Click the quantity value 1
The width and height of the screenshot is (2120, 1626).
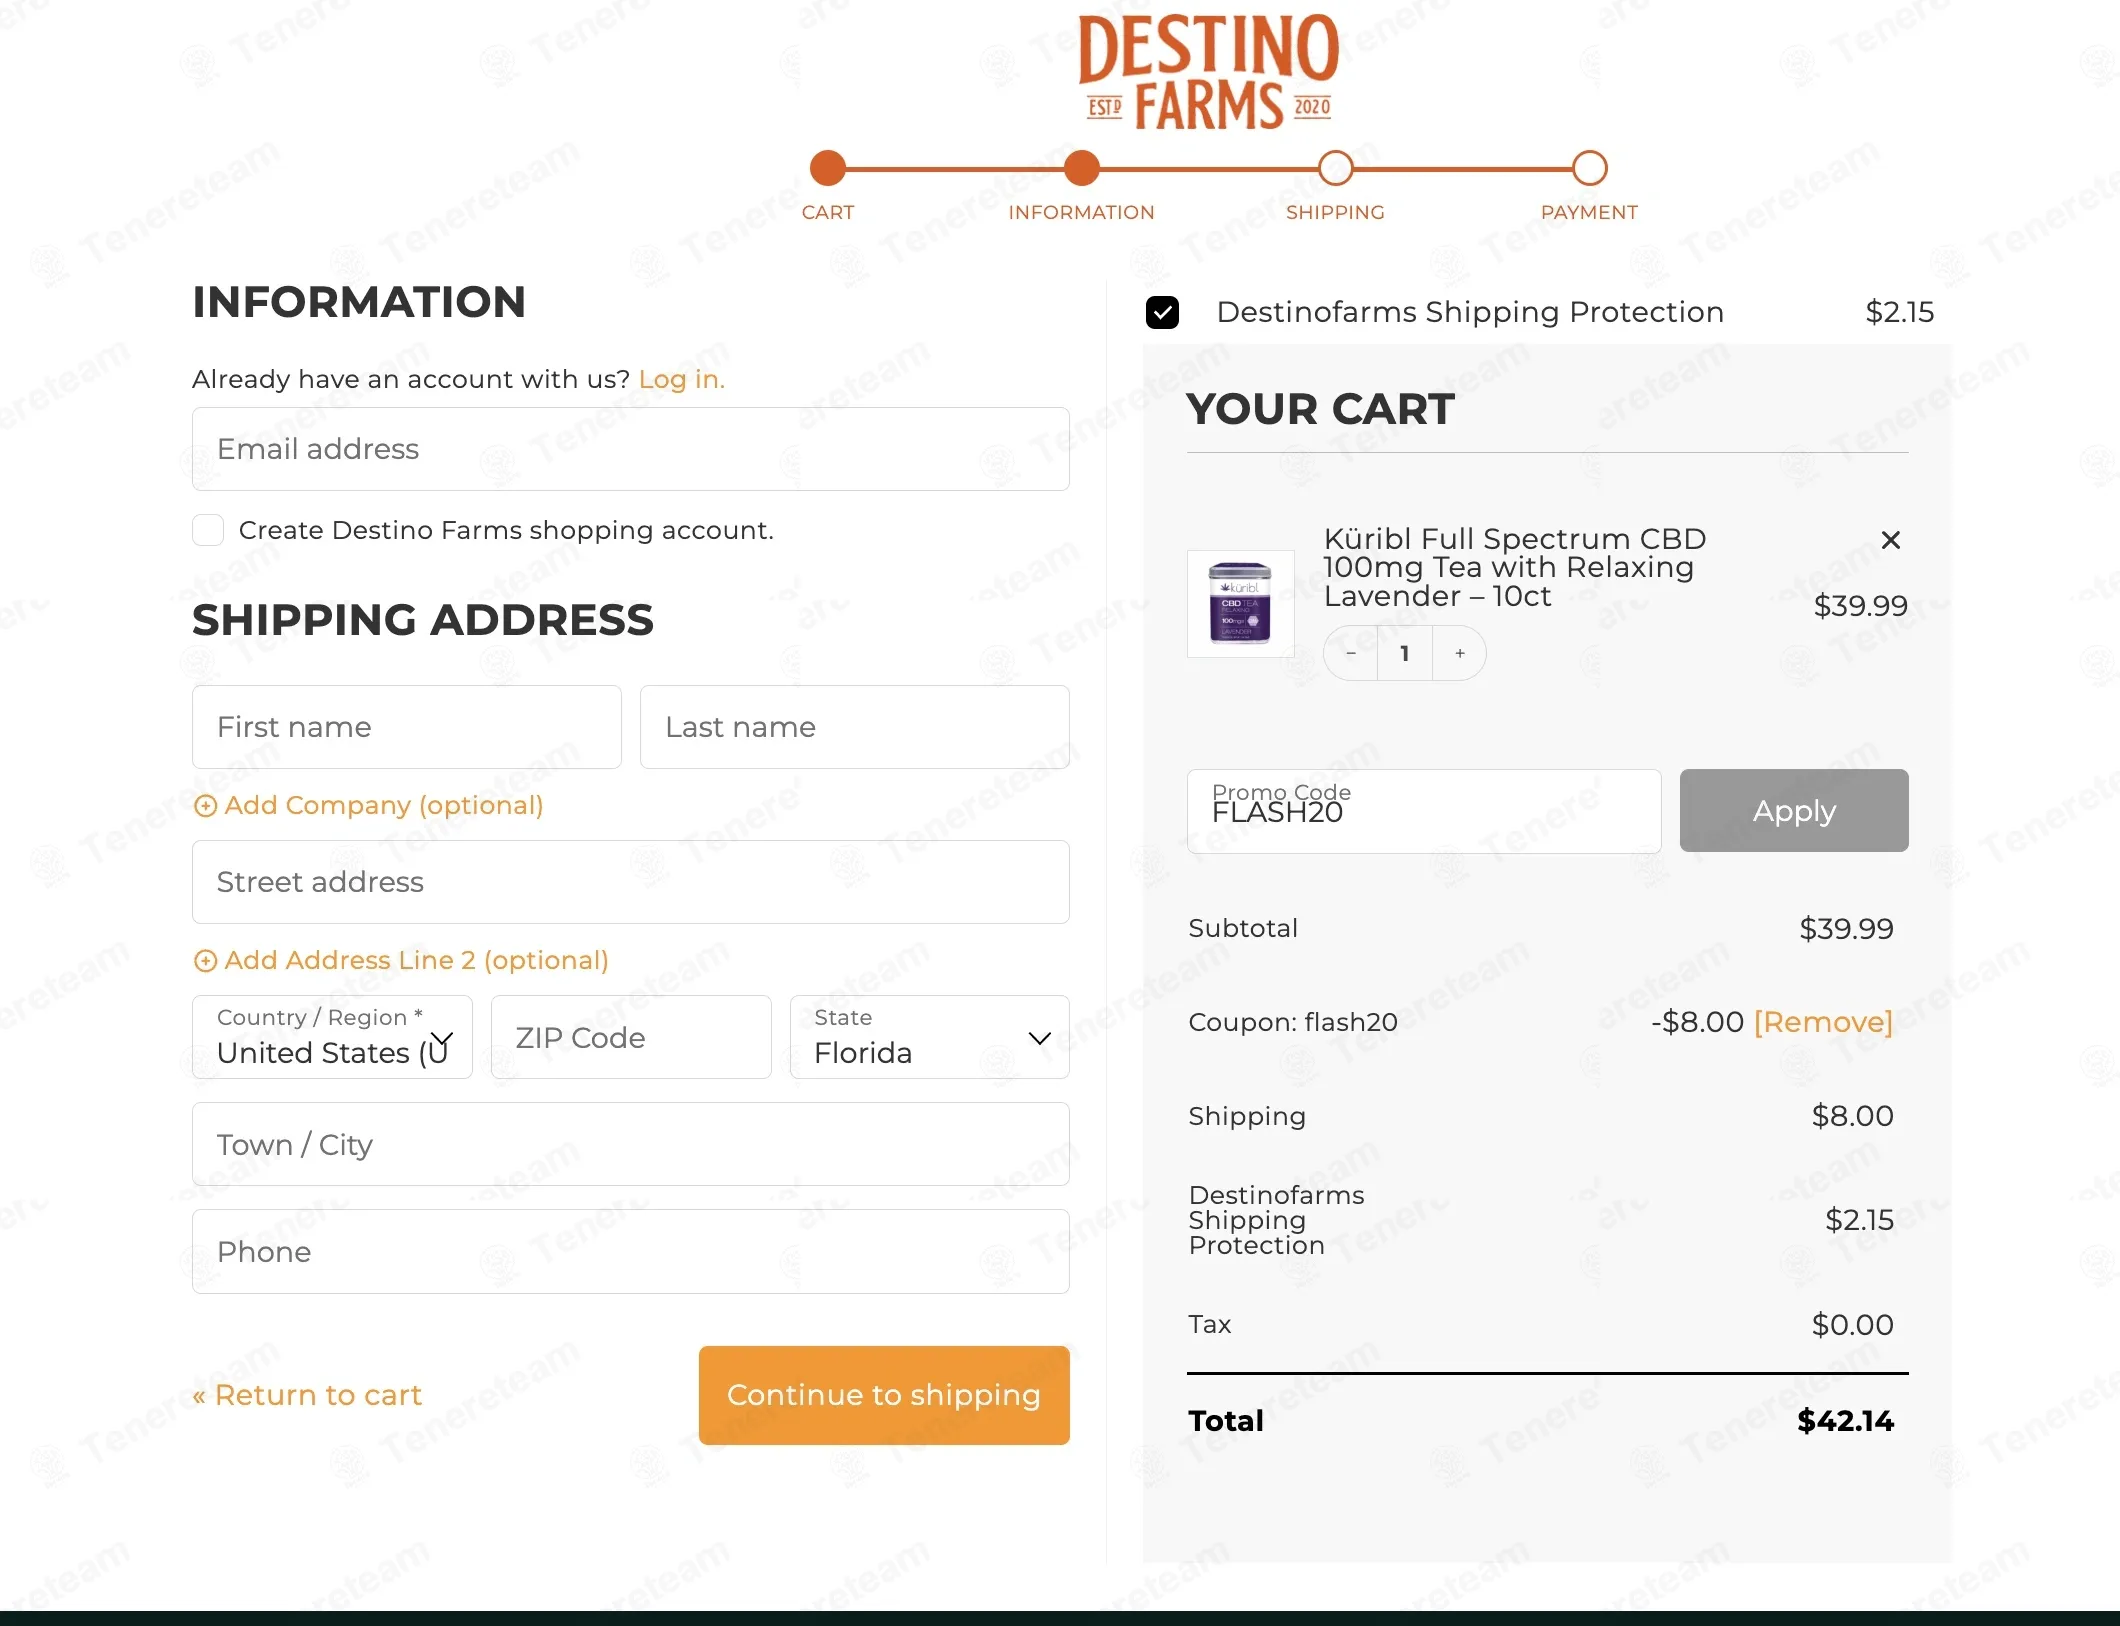1405,653
